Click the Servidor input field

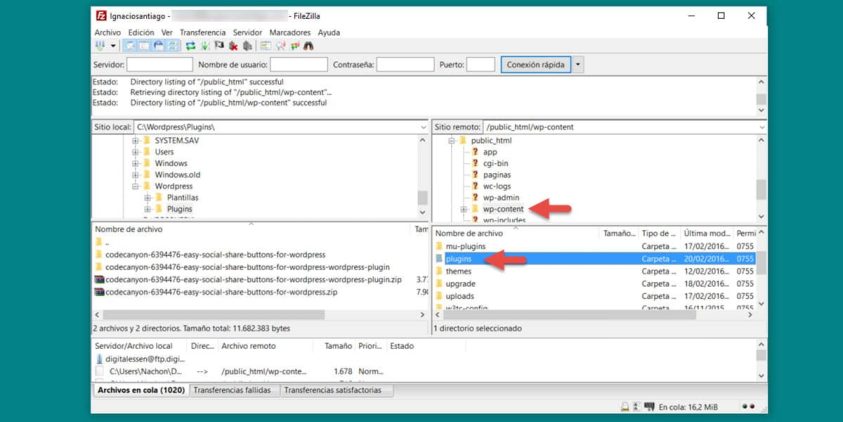160,65
